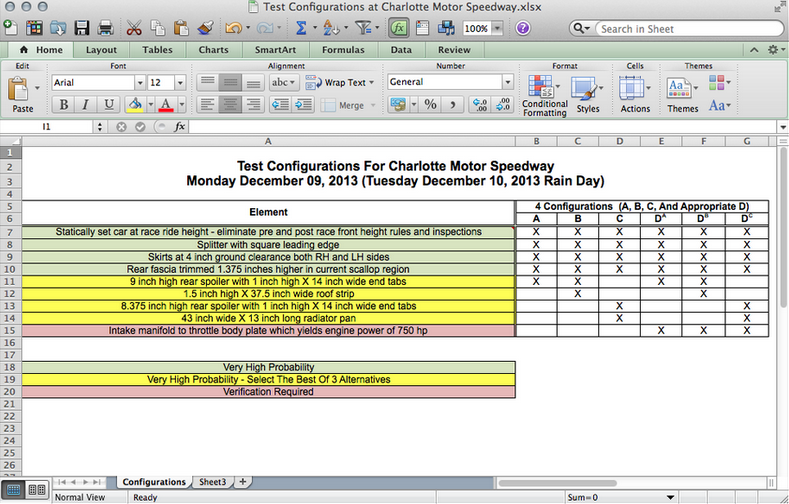Click the Copy icon

158,28
